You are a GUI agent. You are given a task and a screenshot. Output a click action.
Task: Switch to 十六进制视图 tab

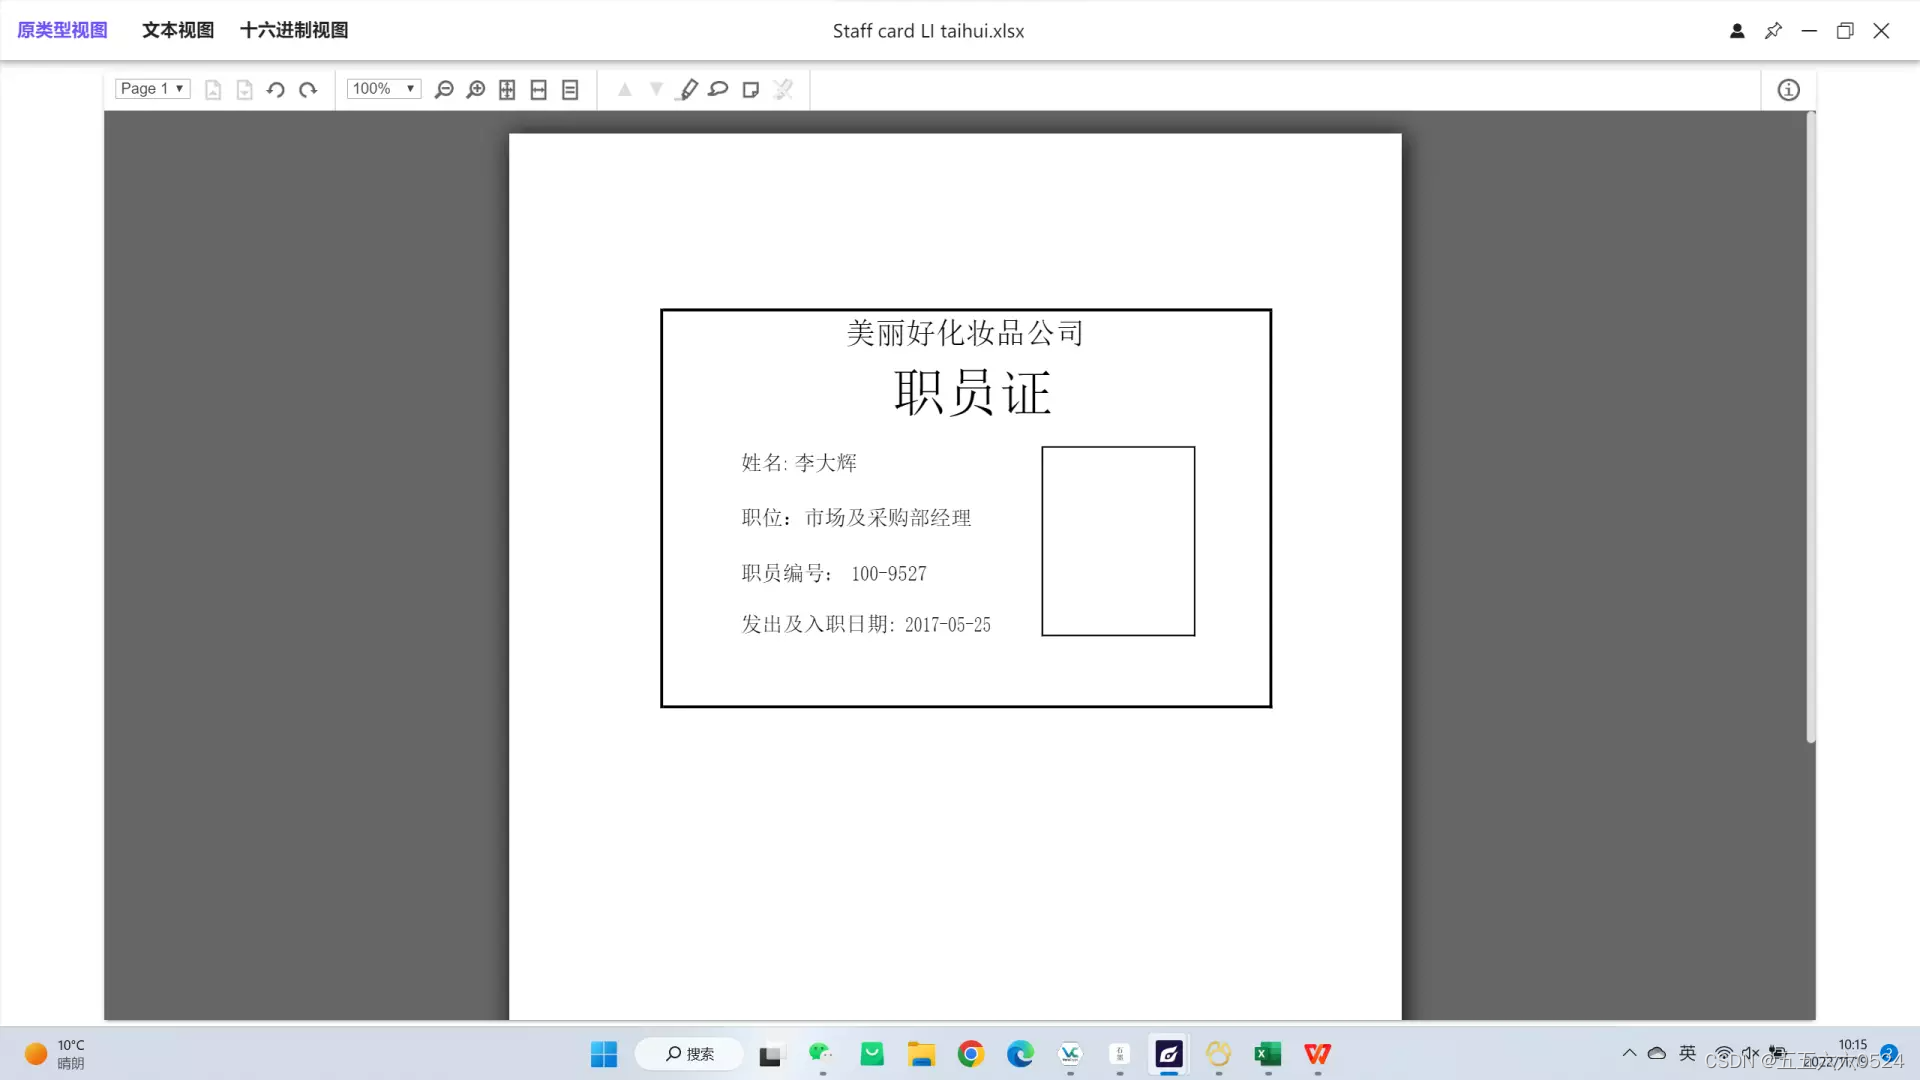pos(294,30)
